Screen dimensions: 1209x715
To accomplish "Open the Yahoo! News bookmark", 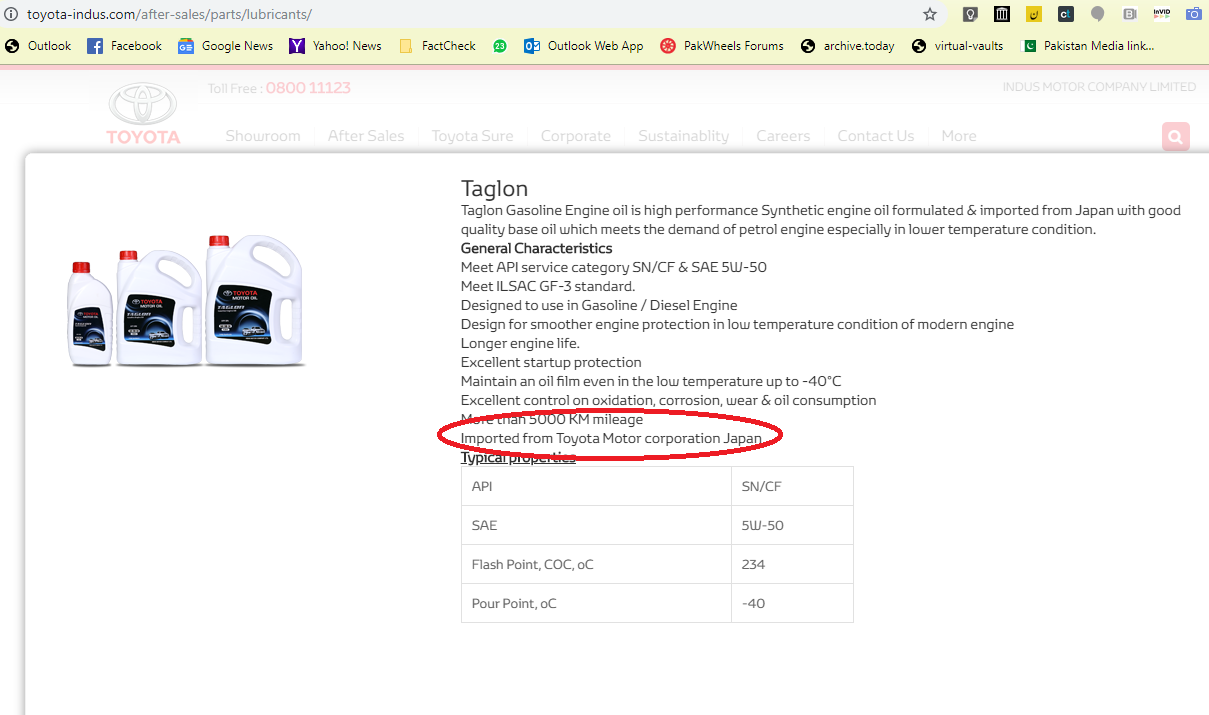I will point(336,46).
